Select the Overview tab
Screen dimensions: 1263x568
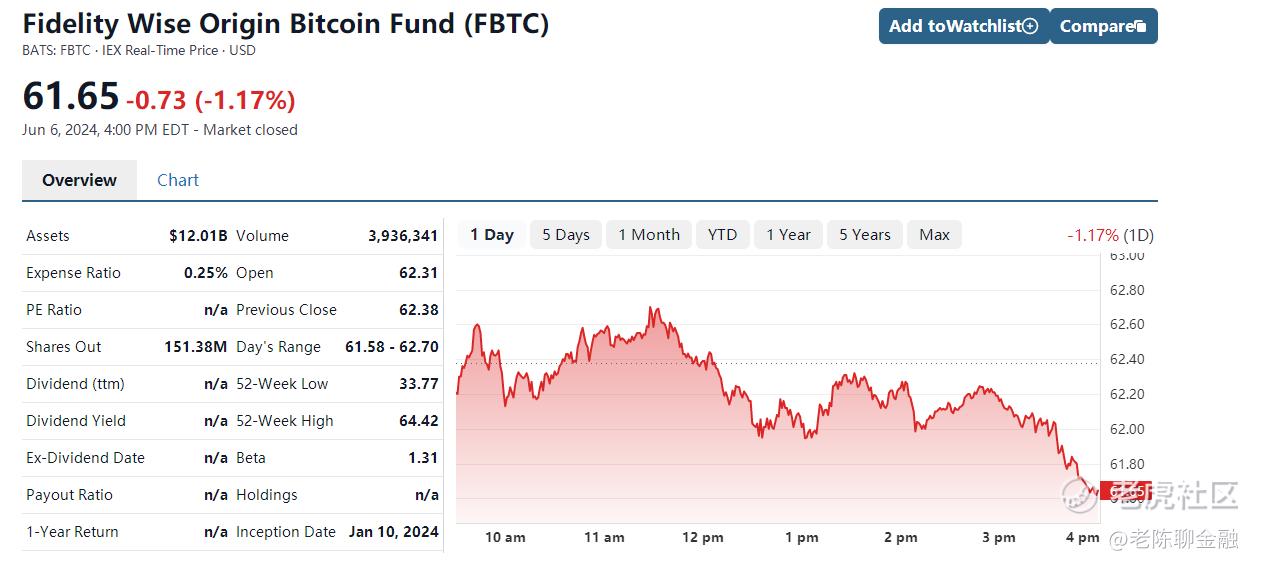[x=79, y=180]
